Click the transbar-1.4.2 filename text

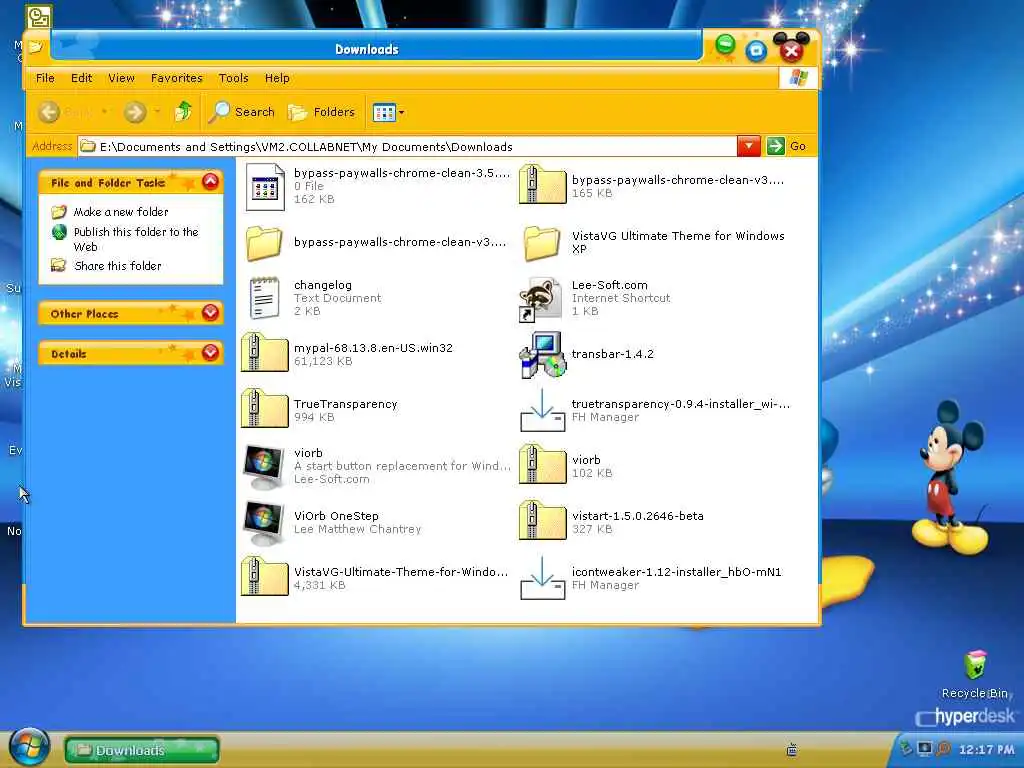[613, 354]
